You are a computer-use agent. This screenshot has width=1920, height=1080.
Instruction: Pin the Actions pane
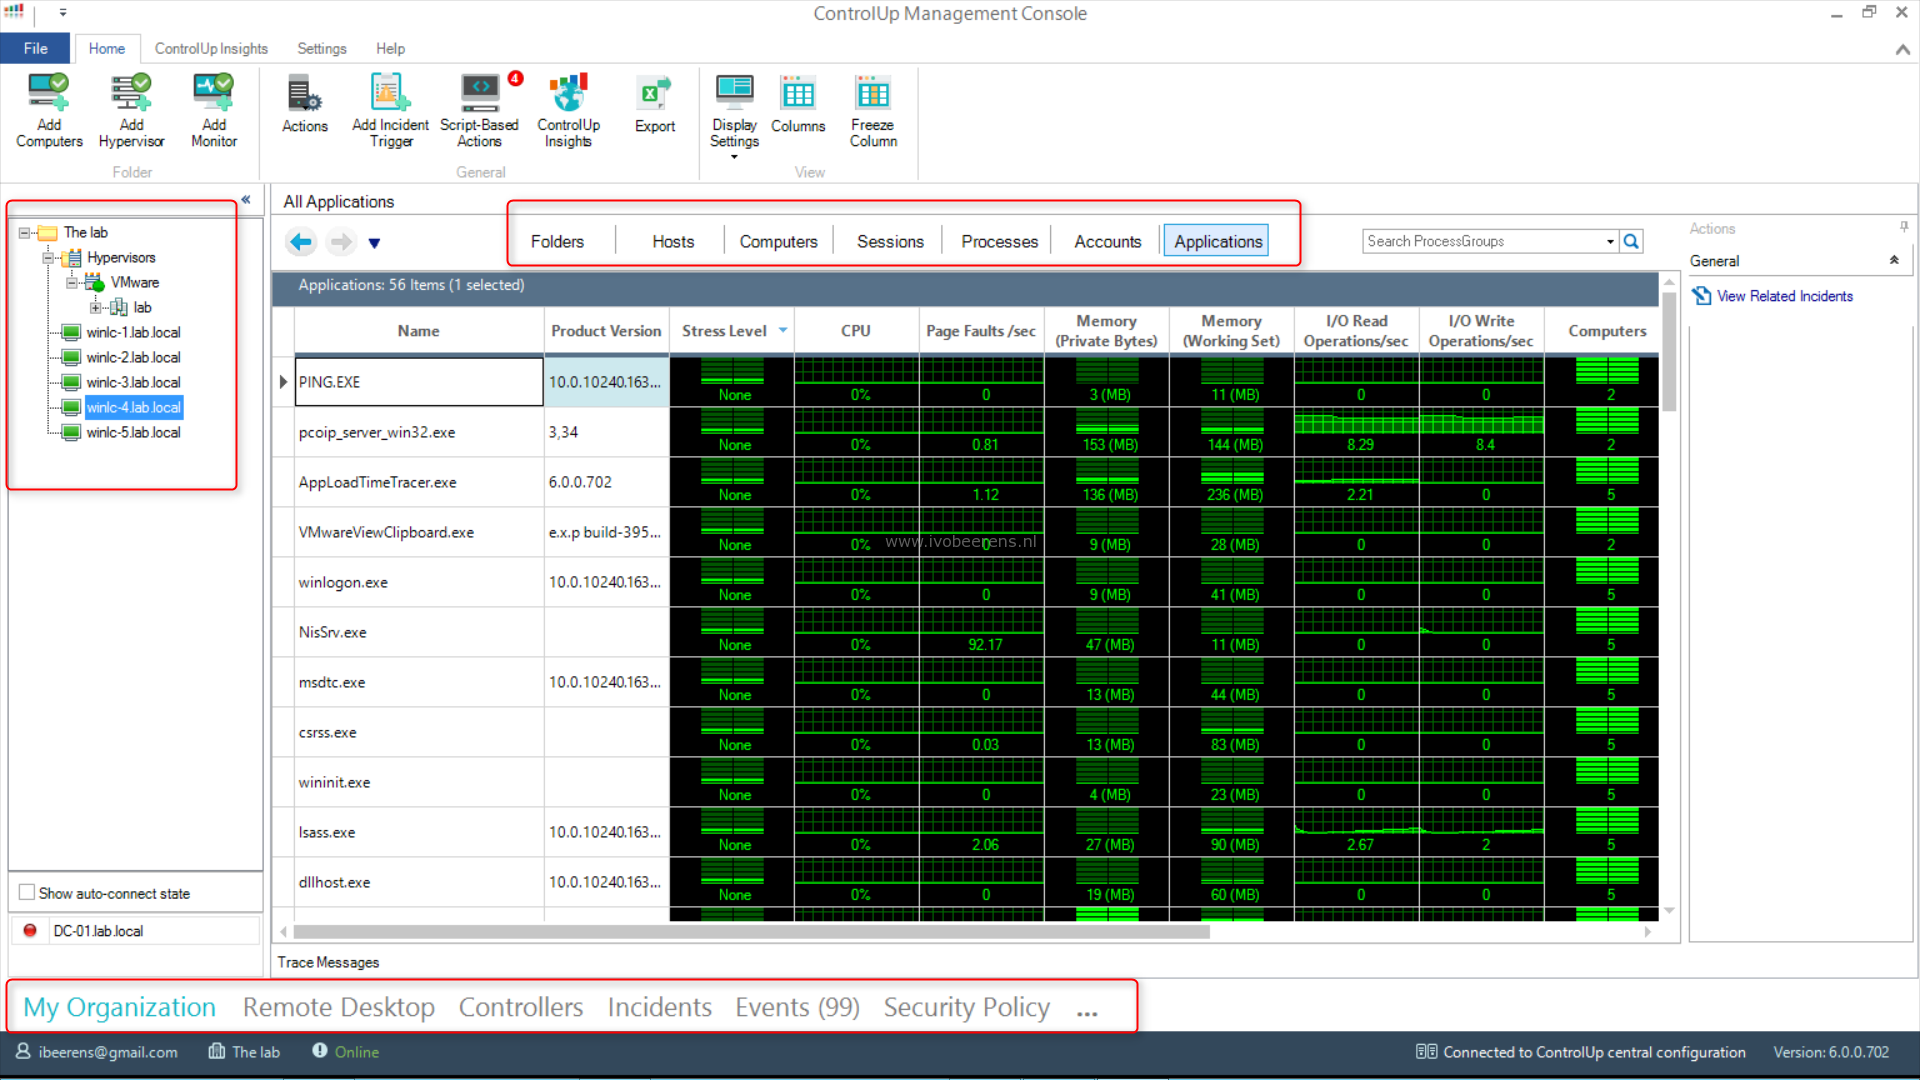click(x=1904, y=227)
